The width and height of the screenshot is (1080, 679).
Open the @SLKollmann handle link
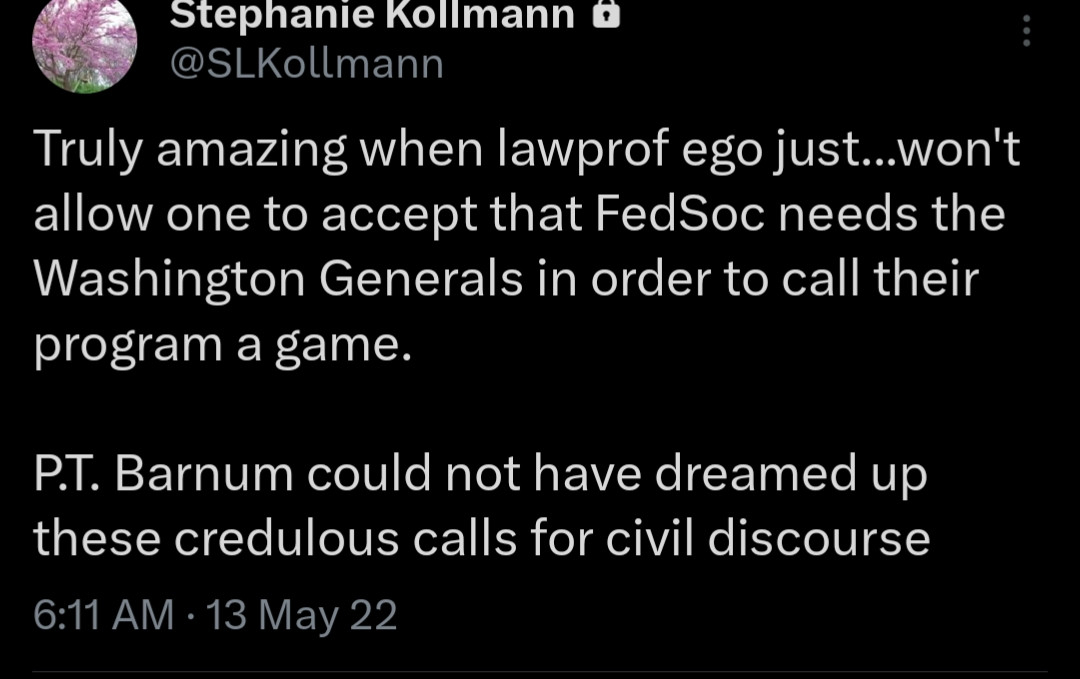click(307, 63)
